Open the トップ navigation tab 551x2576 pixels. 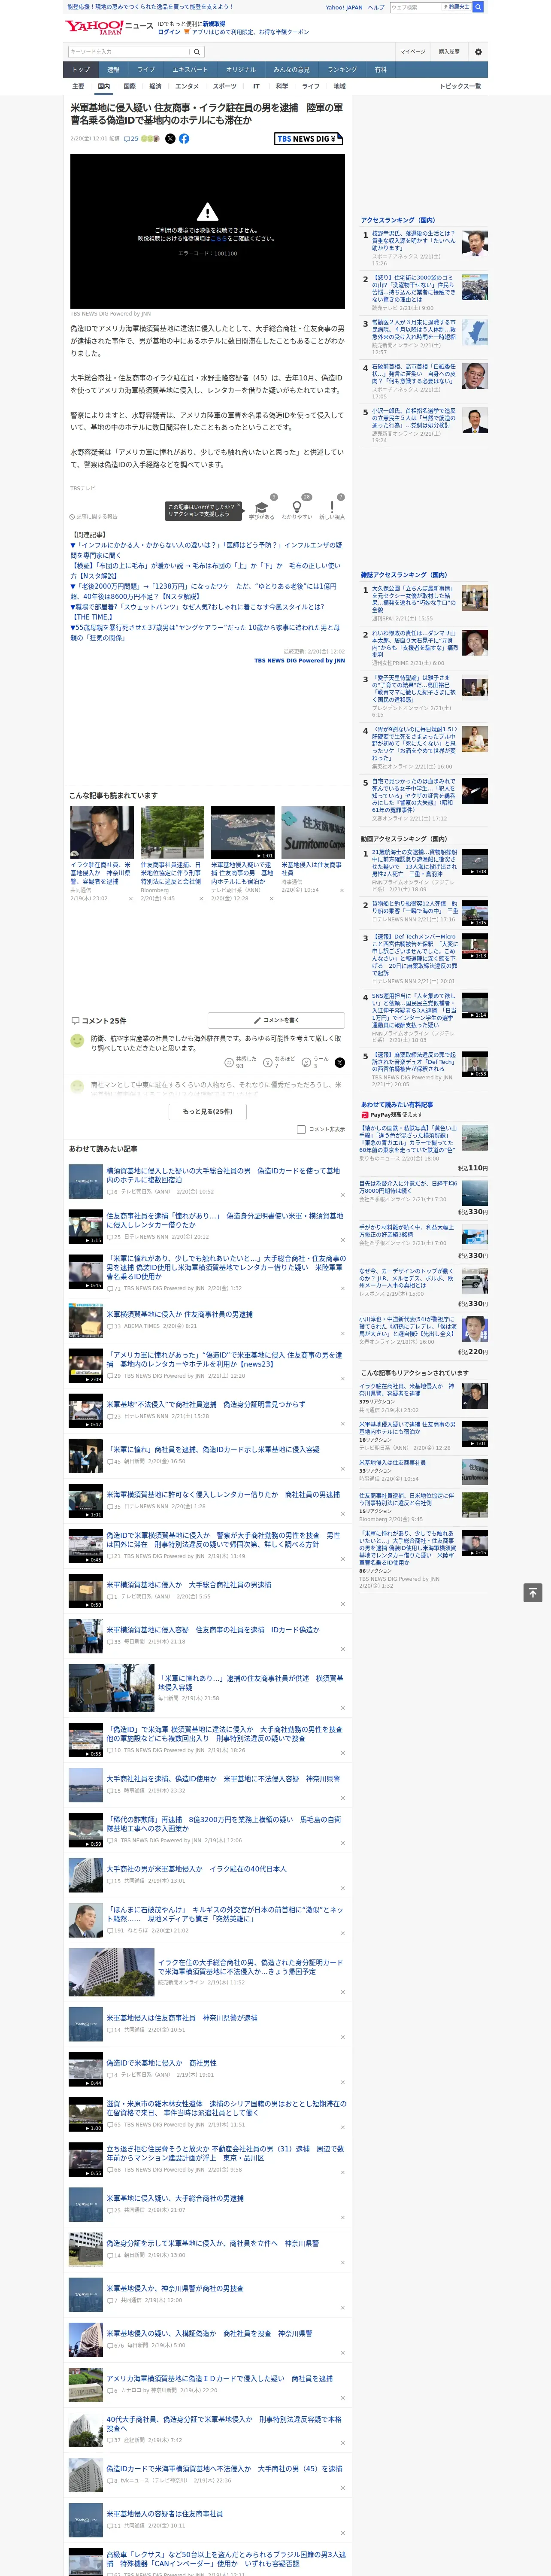[81, 70]
